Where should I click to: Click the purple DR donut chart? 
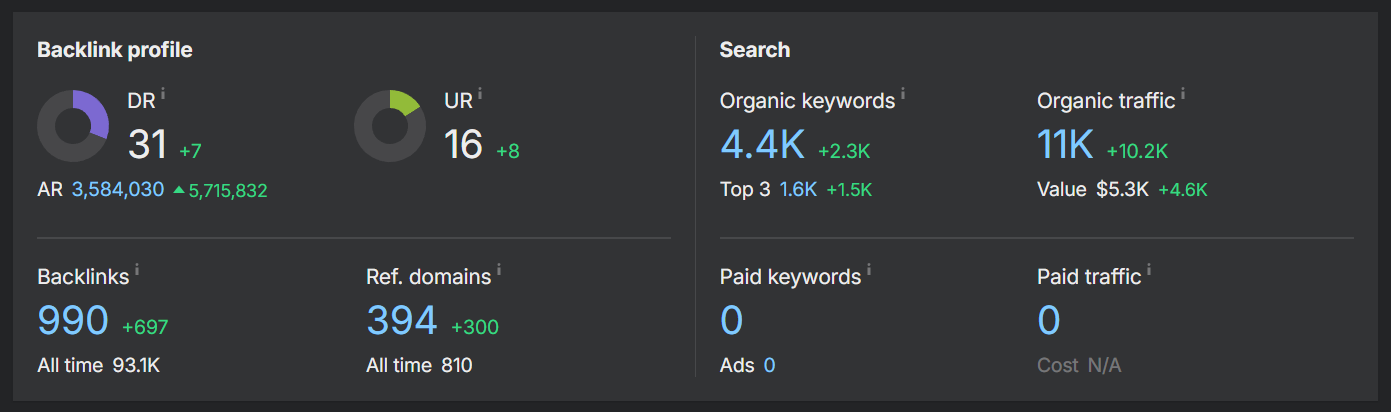(x=73, y=126)
